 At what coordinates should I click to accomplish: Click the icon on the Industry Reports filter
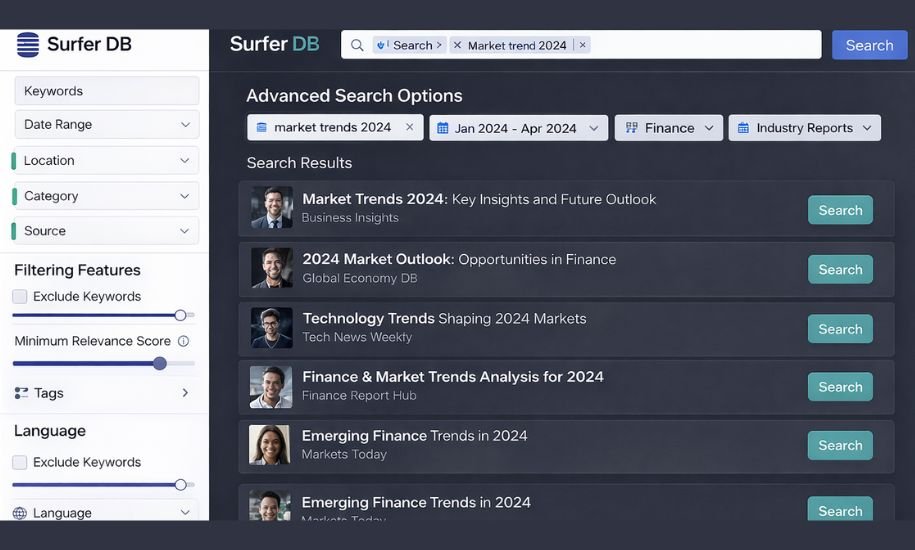[x=743, y=128]
